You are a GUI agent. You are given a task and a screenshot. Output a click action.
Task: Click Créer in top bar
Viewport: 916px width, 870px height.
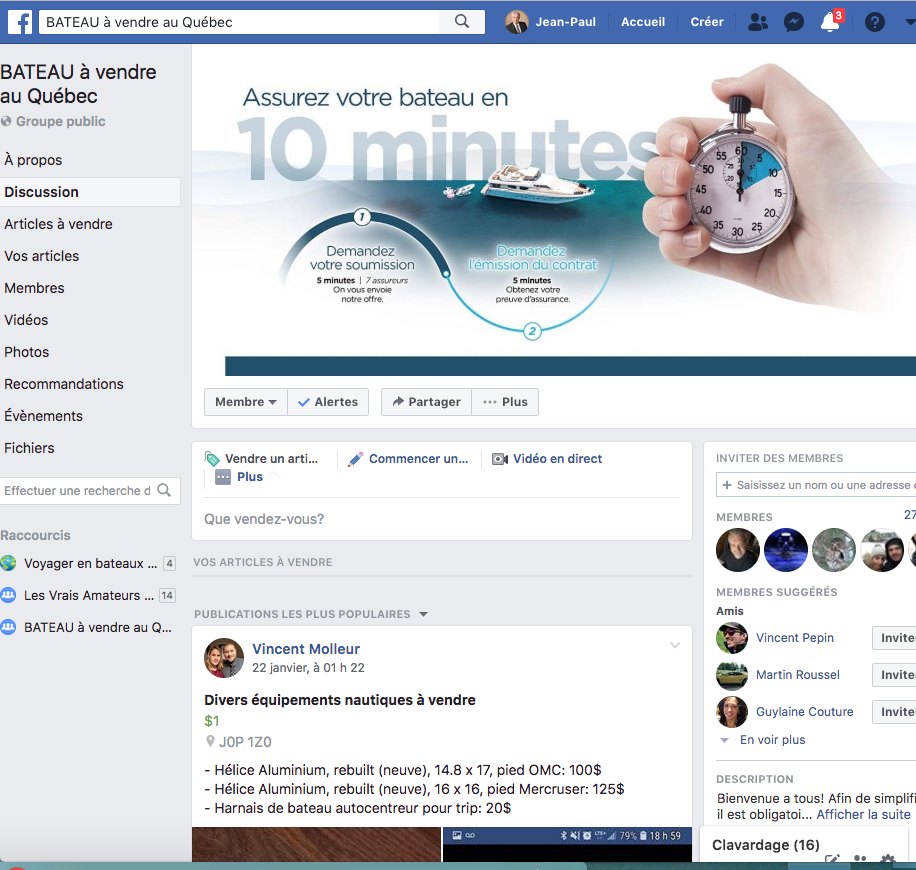pyautogui.click(x=707, y=22)
